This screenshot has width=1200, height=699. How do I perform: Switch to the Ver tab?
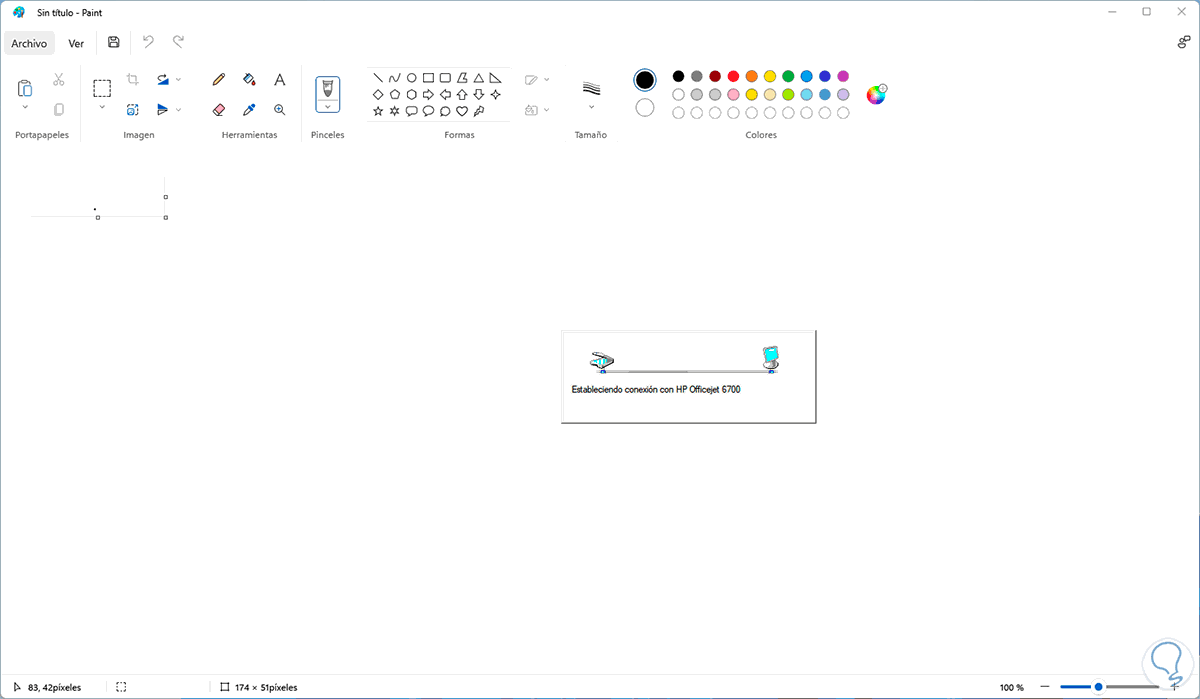[76, 43]
